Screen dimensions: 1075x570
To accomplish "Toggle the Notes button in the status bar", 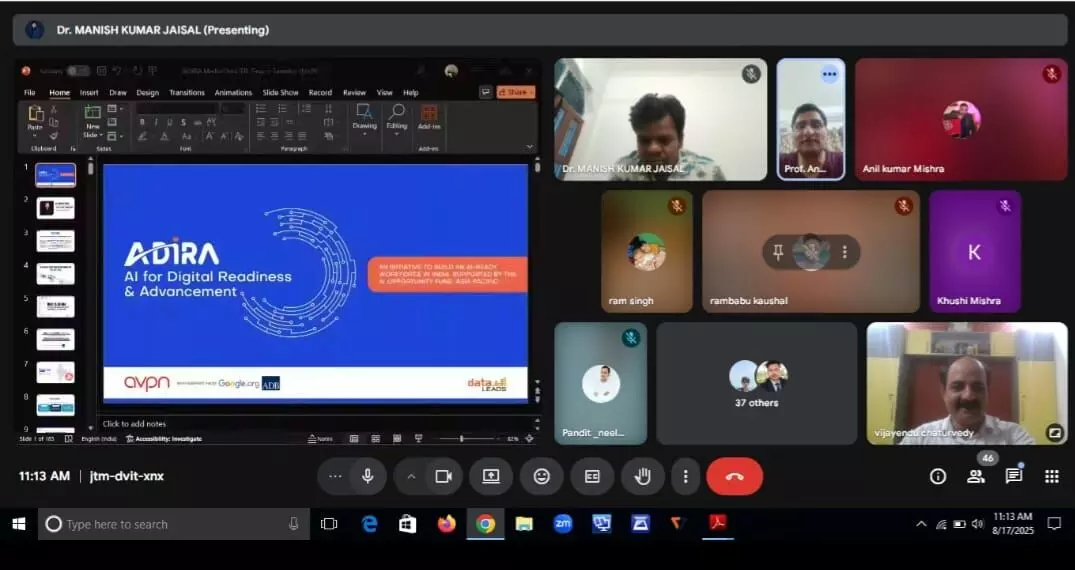I will coord(321,439).
